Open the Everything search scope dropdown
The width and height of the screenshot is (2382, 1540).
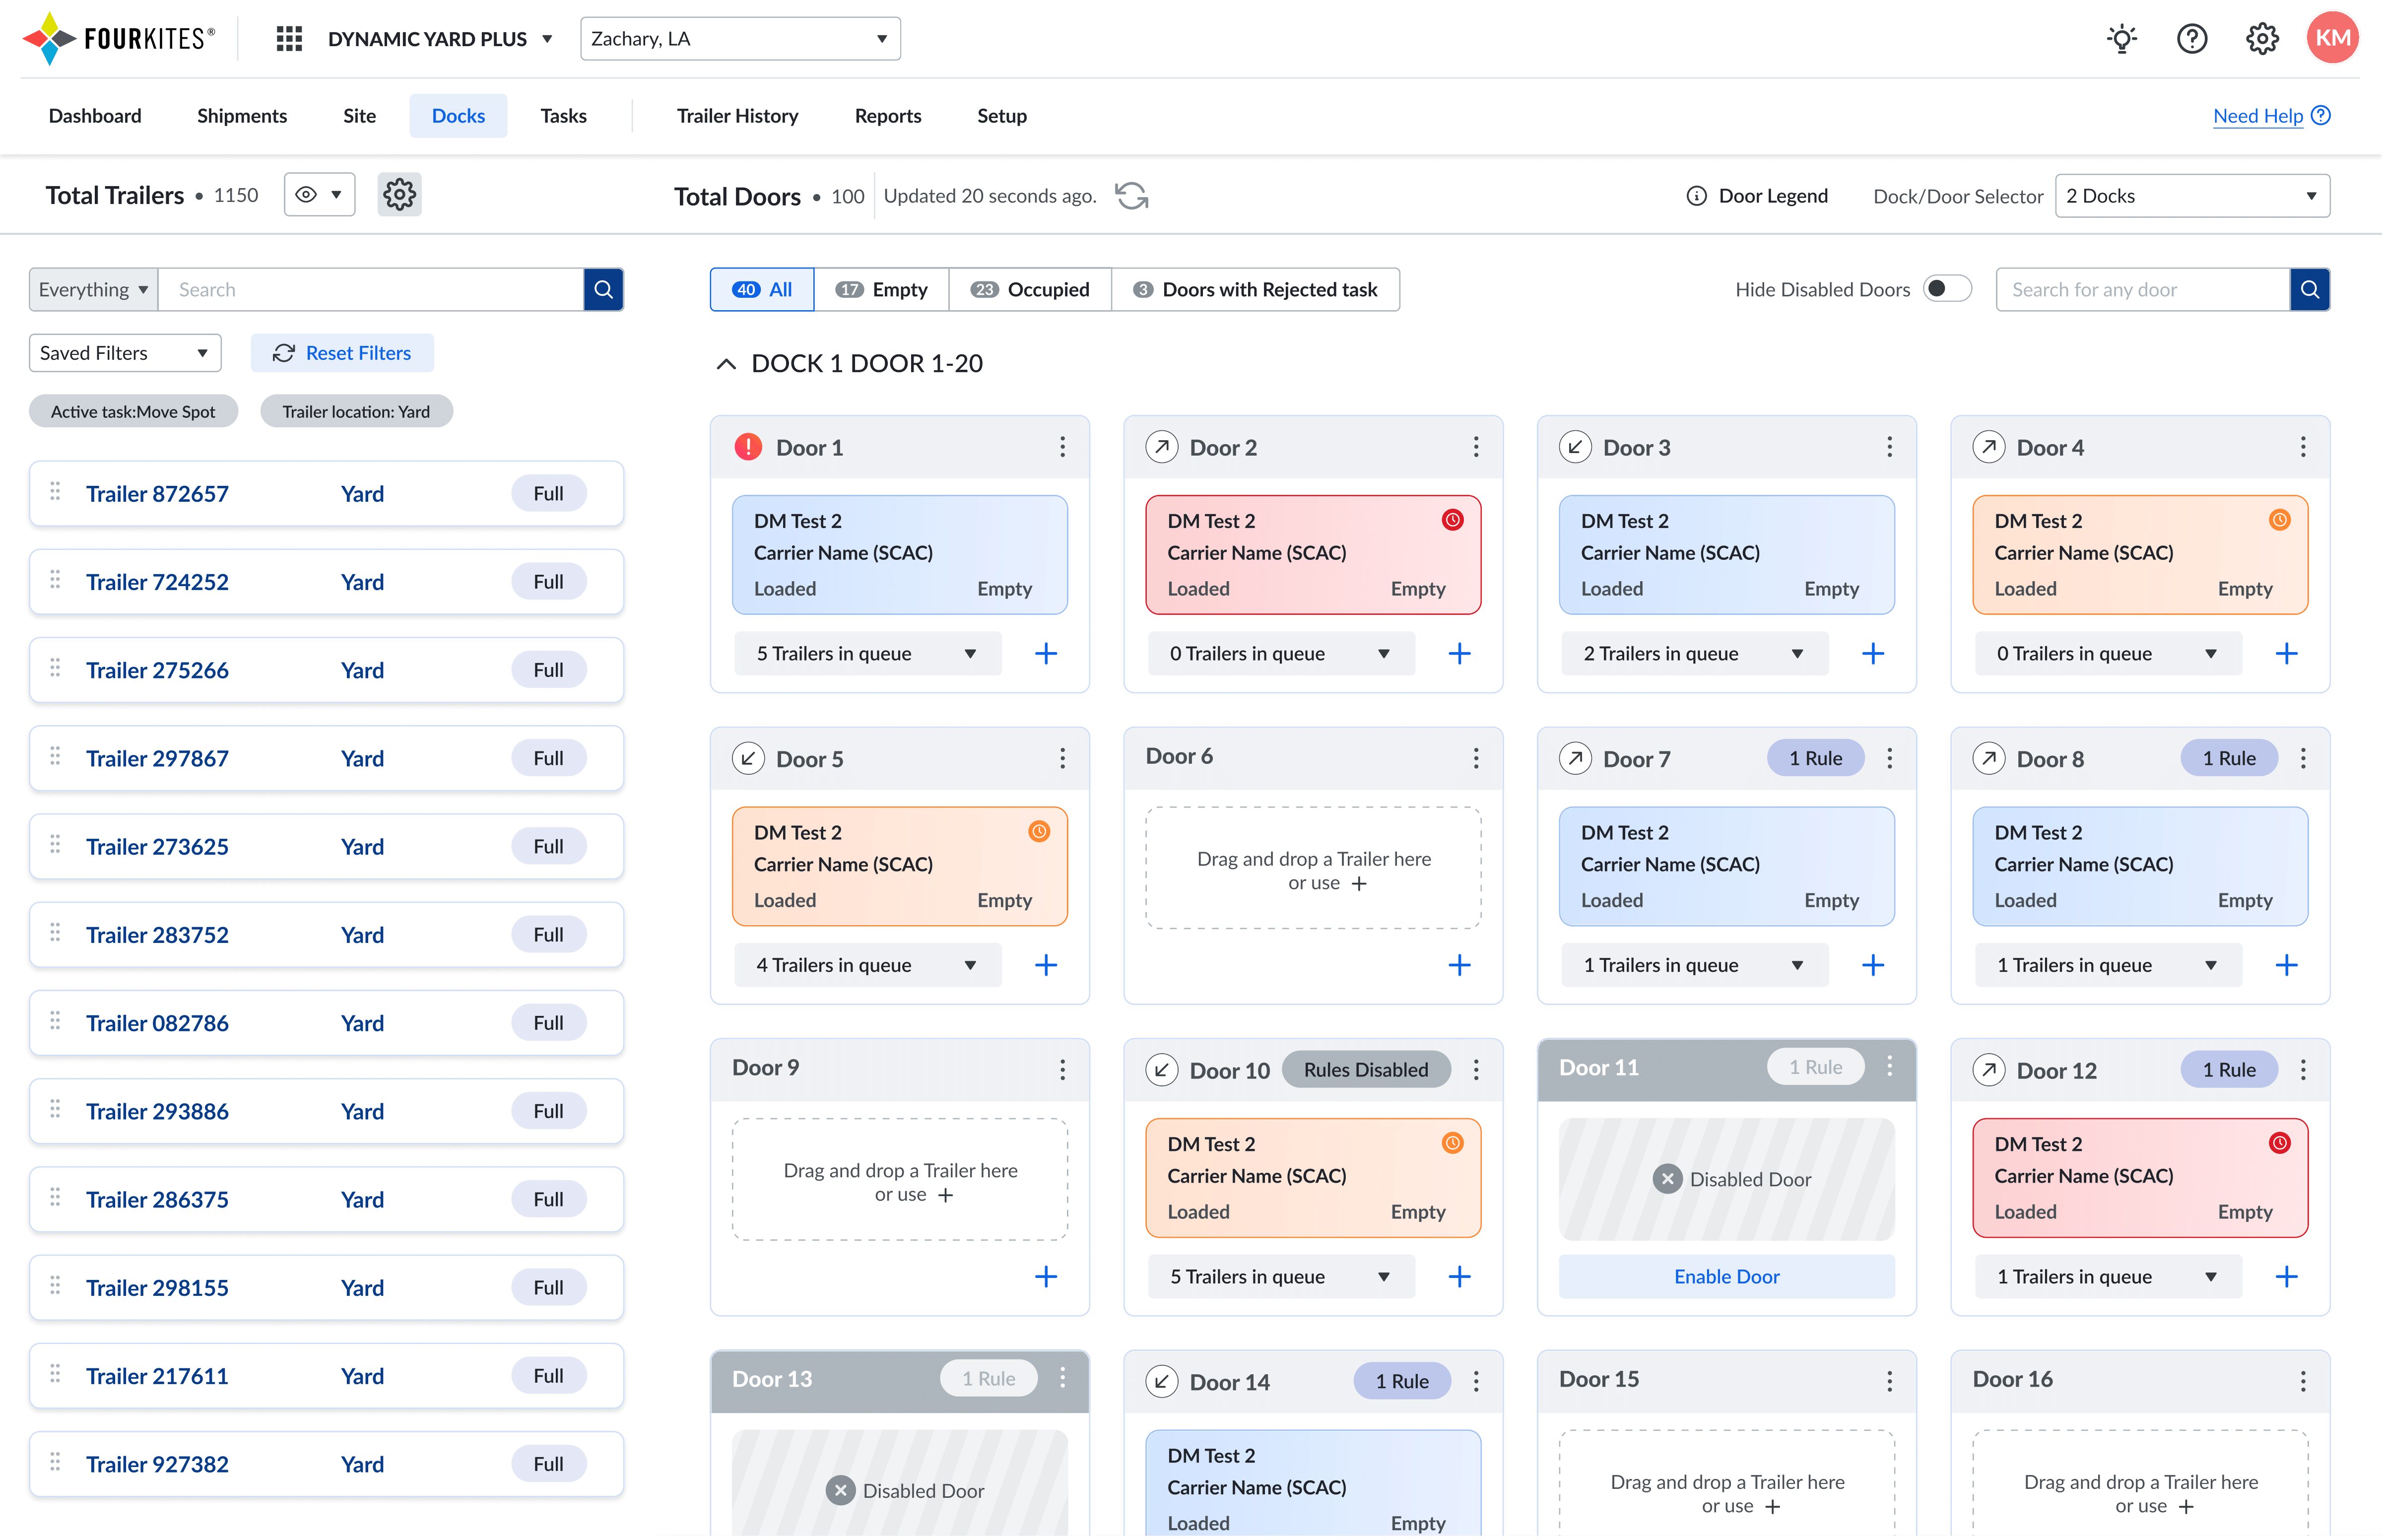94,289
